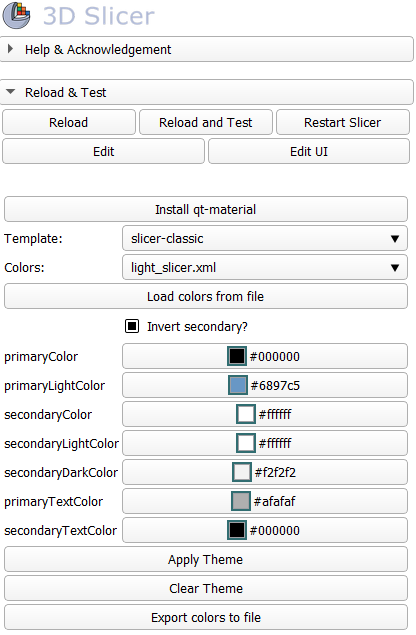The image size is (416, 635).
Task: Pick the secondaryColor white swatch
Action: pos(246,414)
